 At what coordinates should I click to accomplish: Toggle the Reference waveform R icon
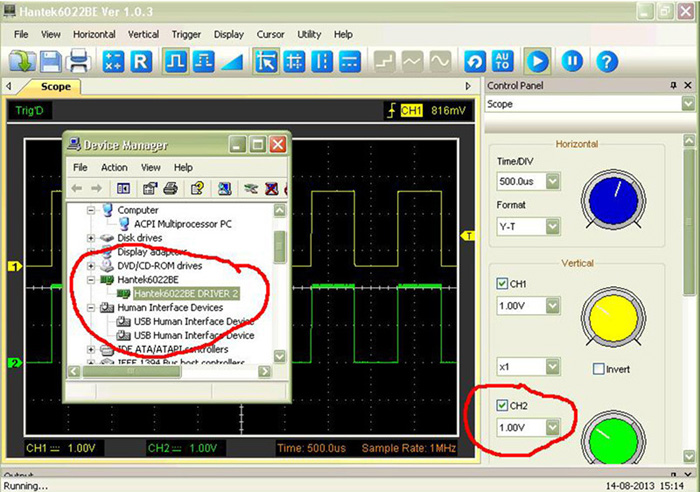point(141,61)
